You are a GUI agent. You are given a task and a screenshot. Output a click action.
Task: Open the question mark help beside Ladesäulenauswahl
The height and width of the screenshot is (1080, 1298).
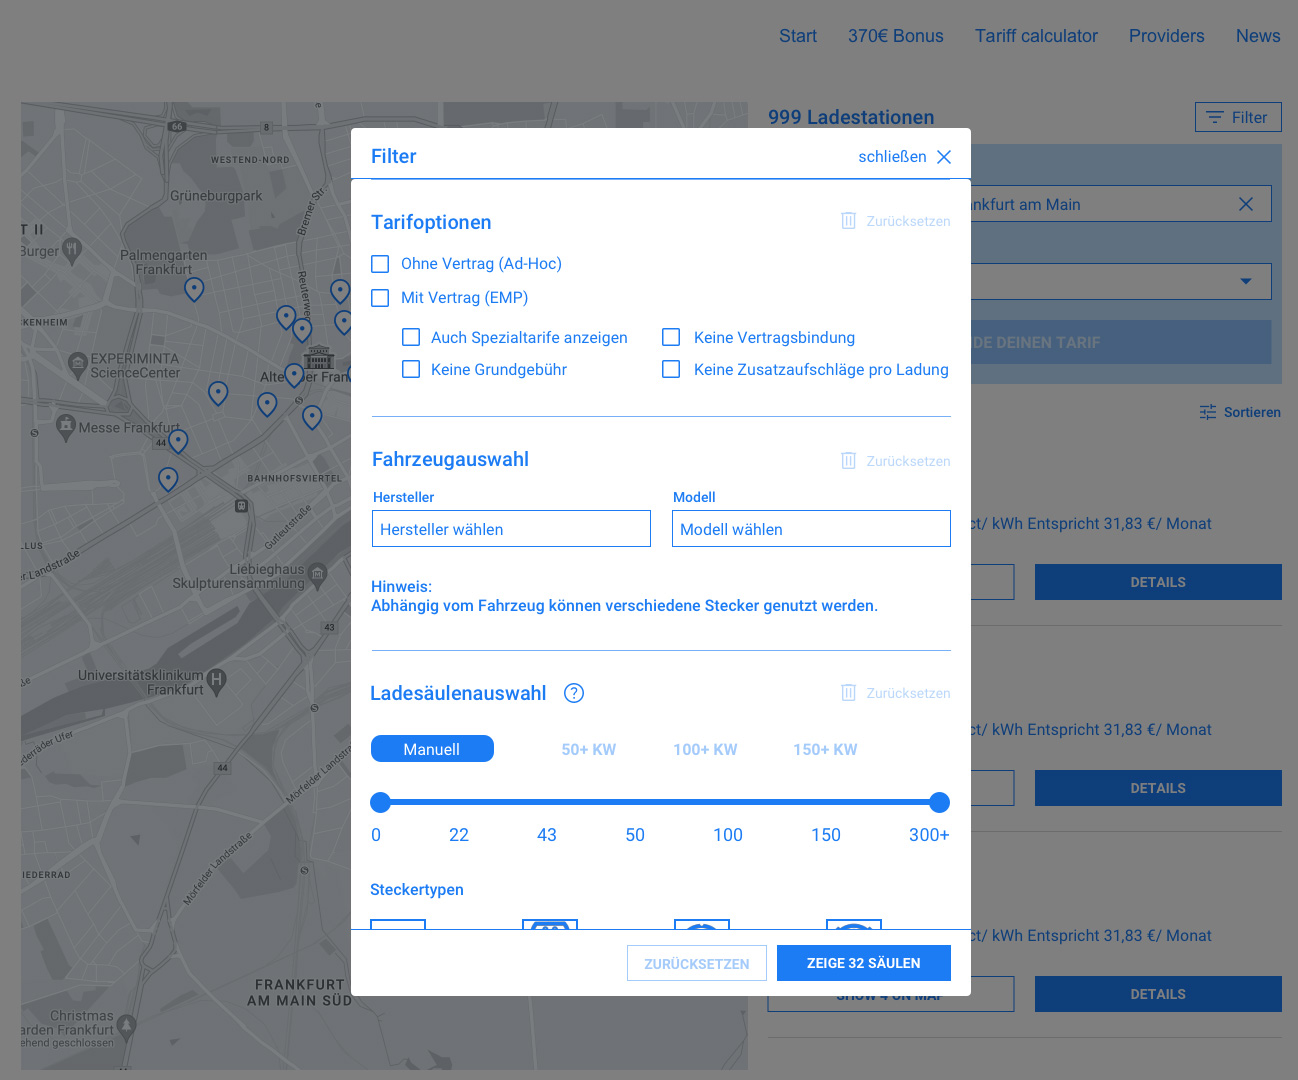pyautogui.click(x=573, y=692)
